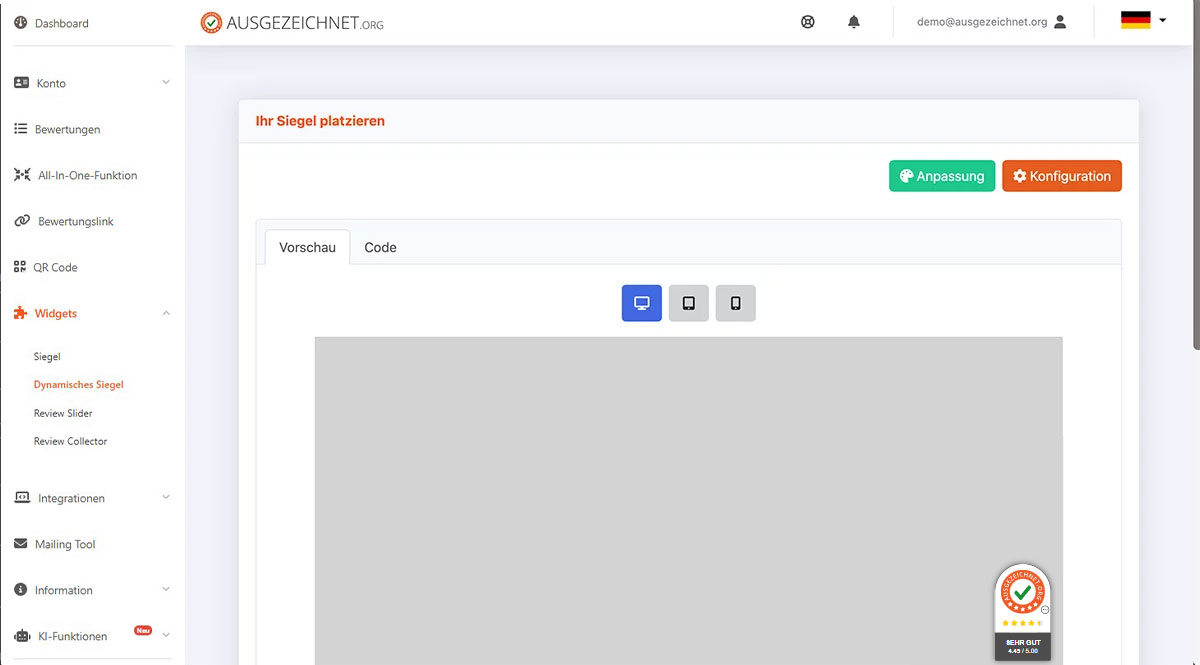Switch preview to tablet view
The image size is (1200, 665).
689,303
